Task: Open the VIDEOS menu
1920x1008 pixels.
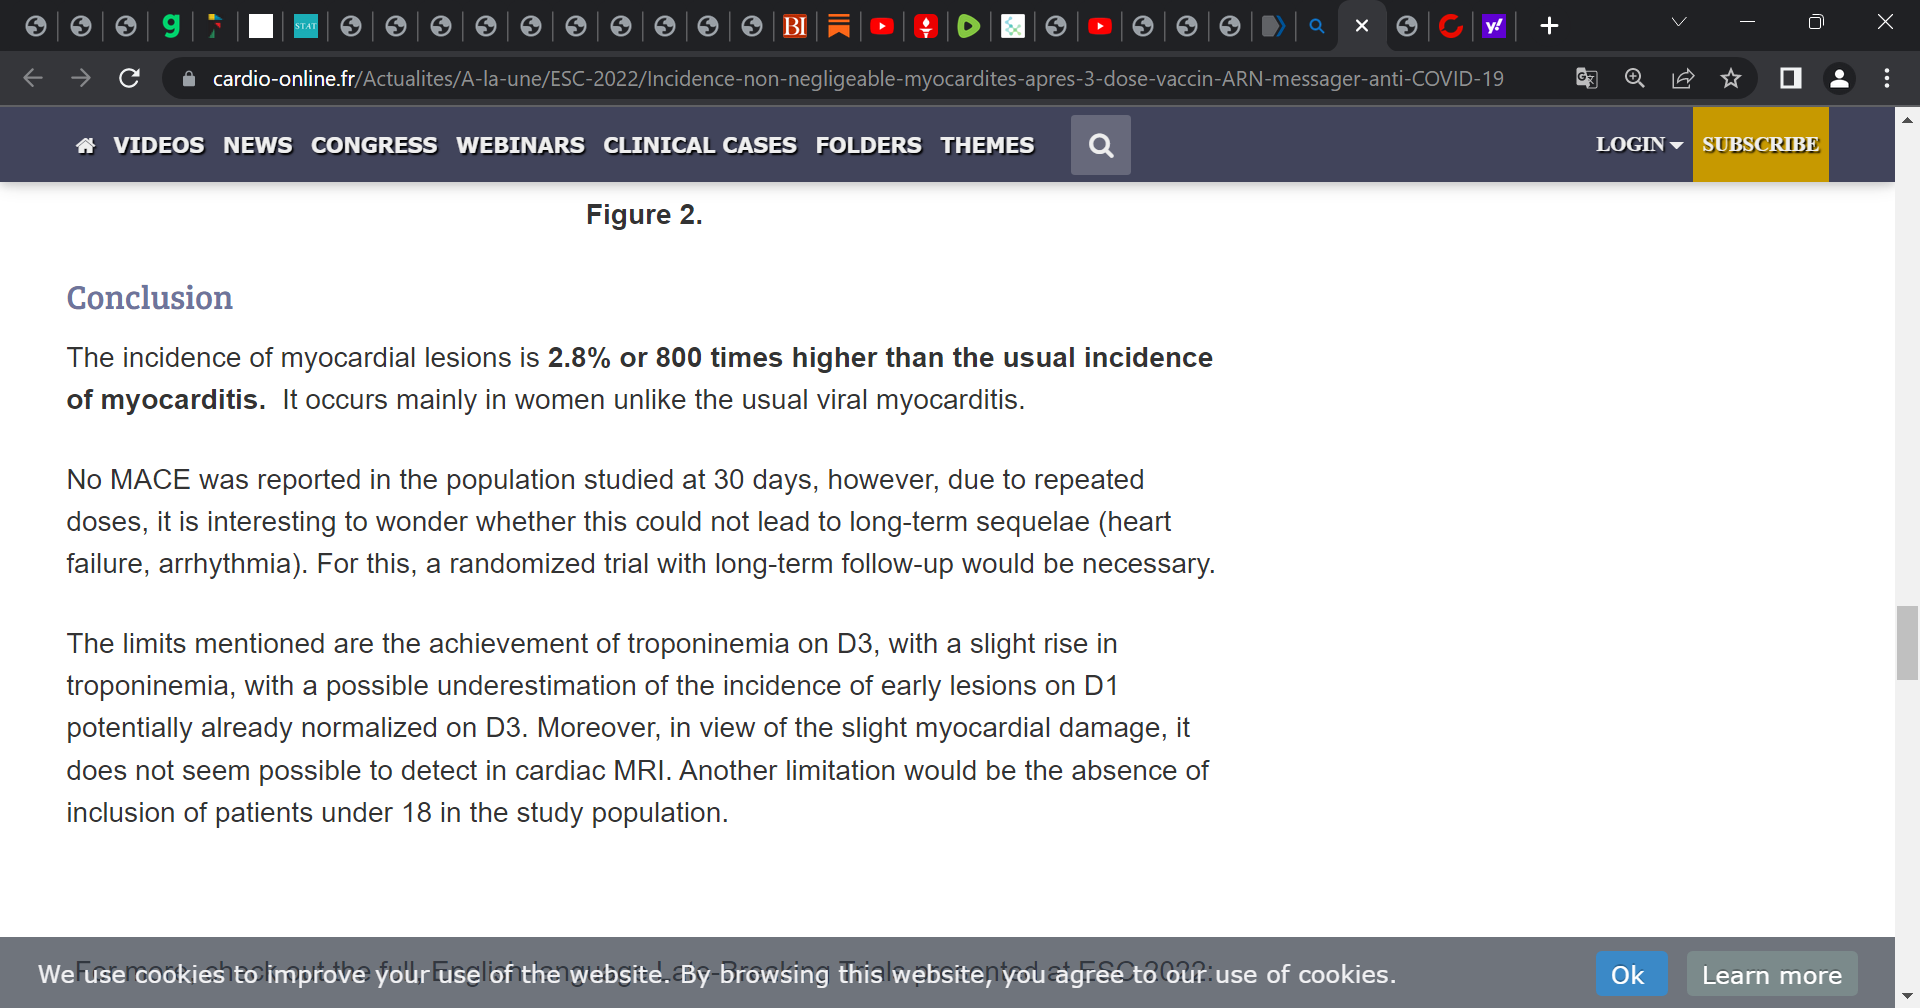Action: click(159, 146)
